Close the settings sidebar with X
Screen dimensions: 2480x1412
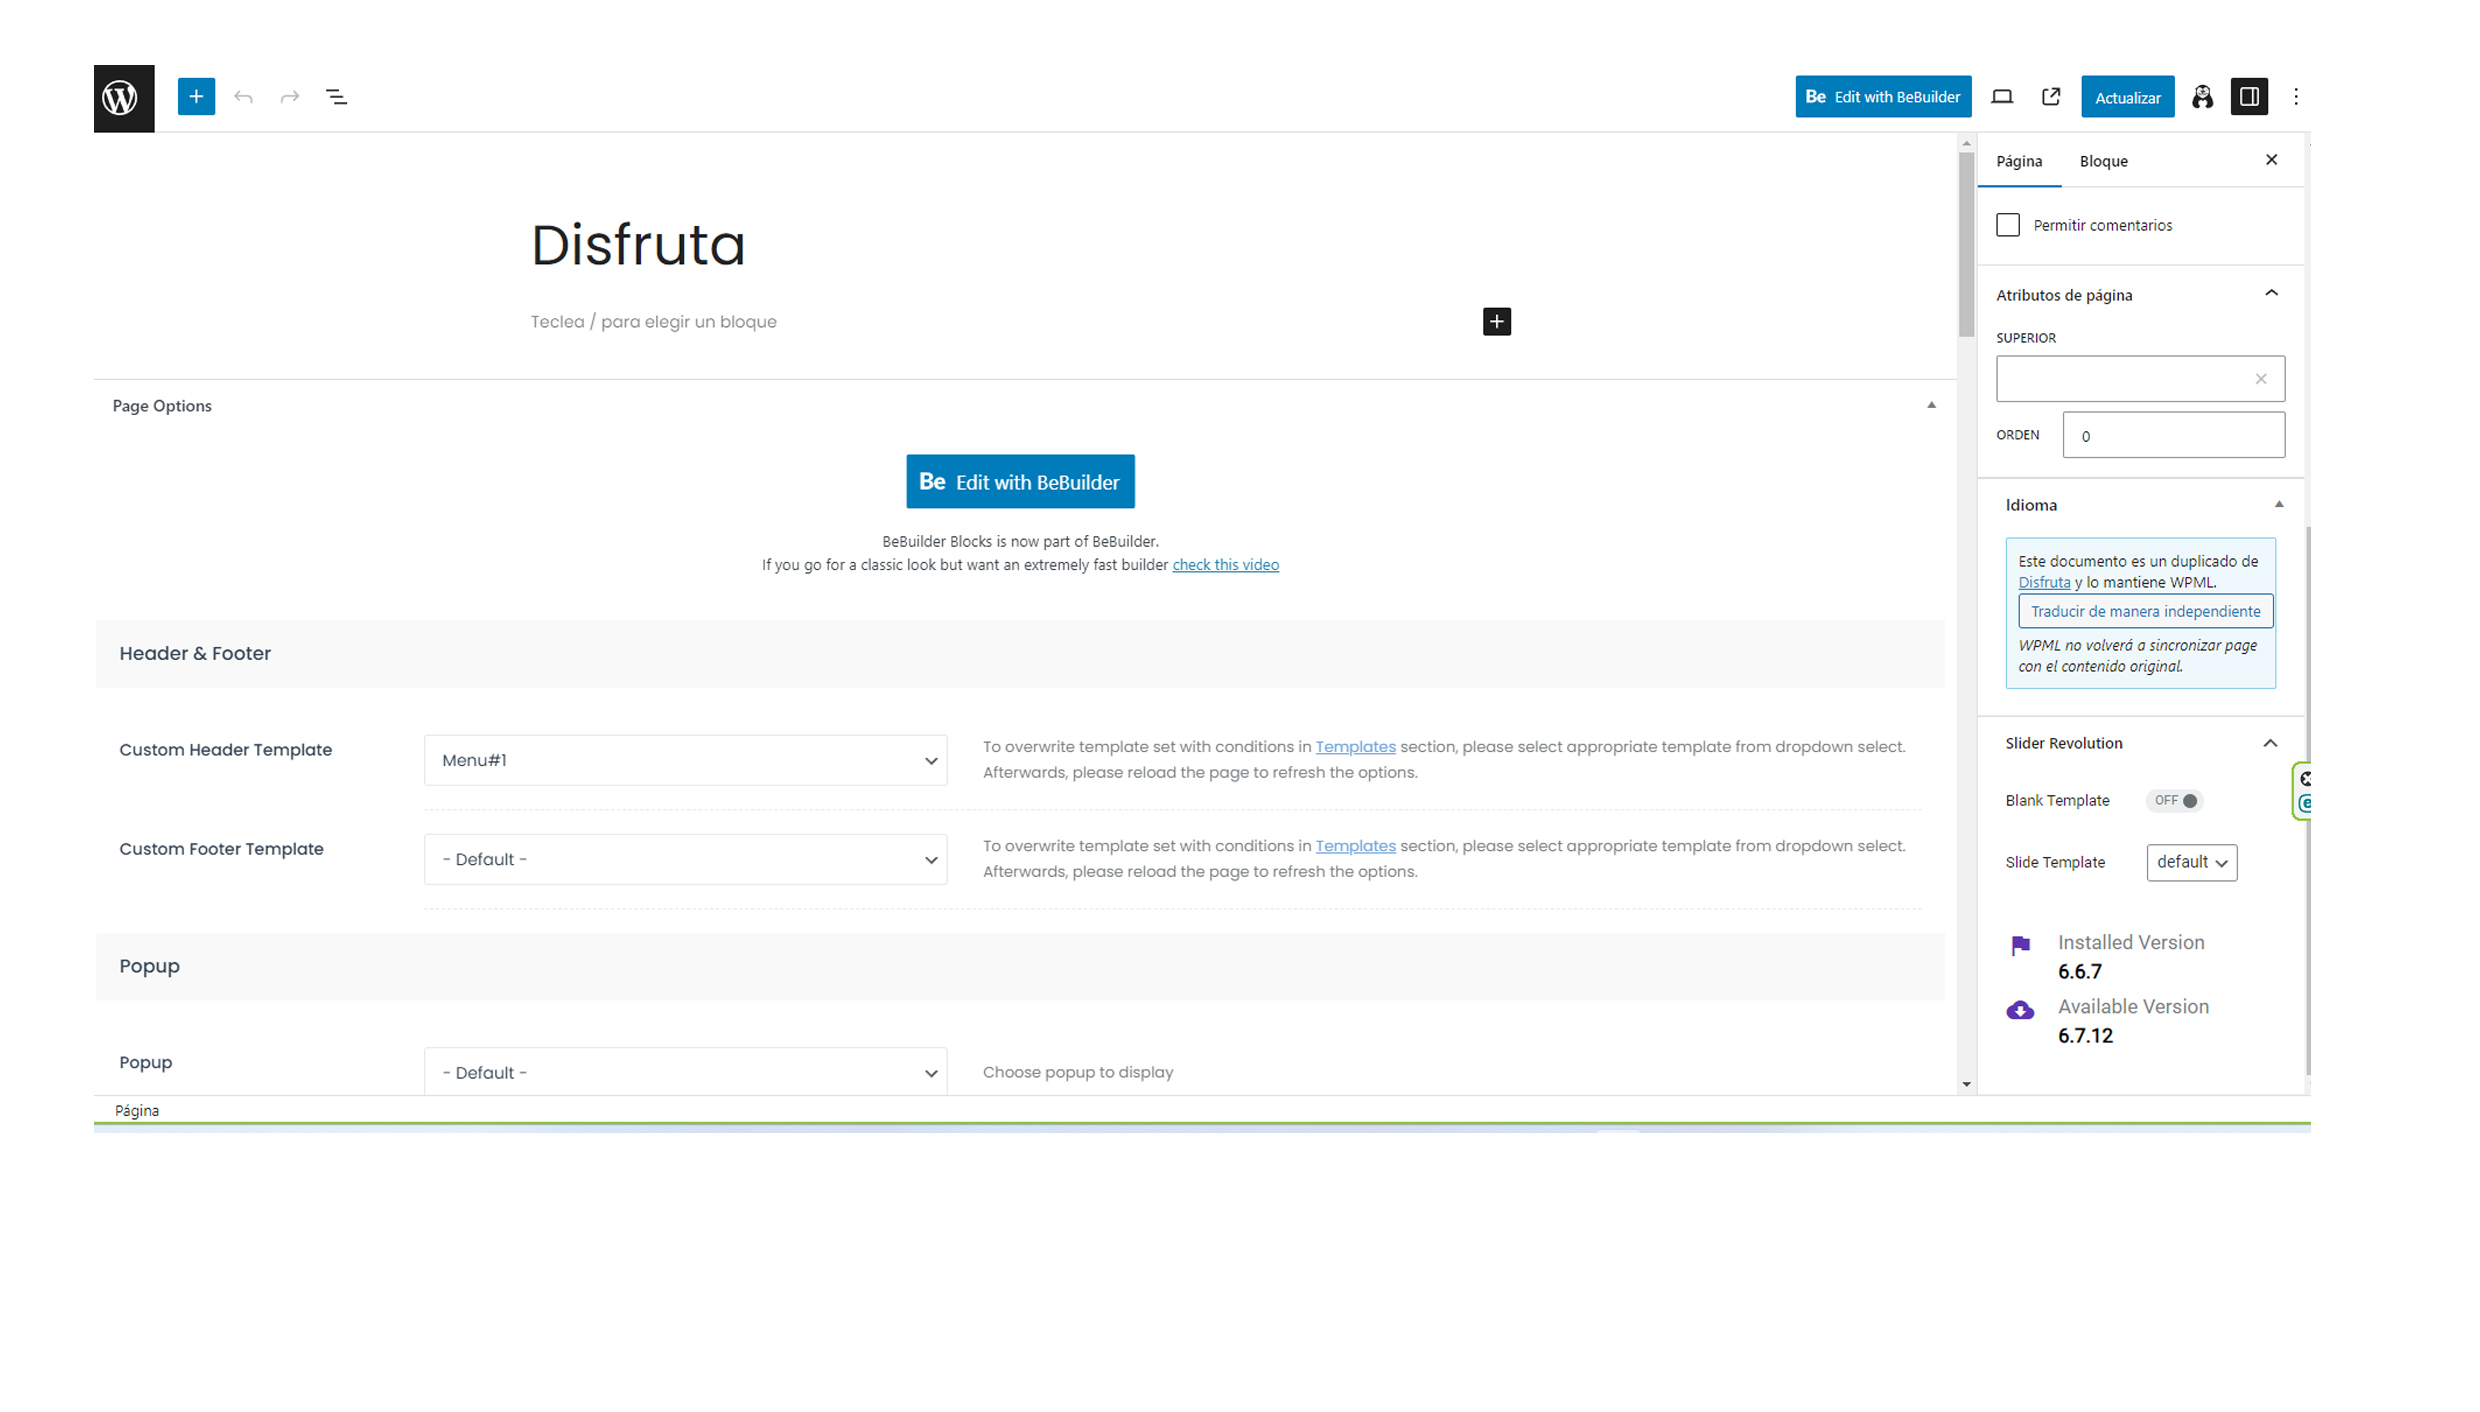[x=2271, y=160]
